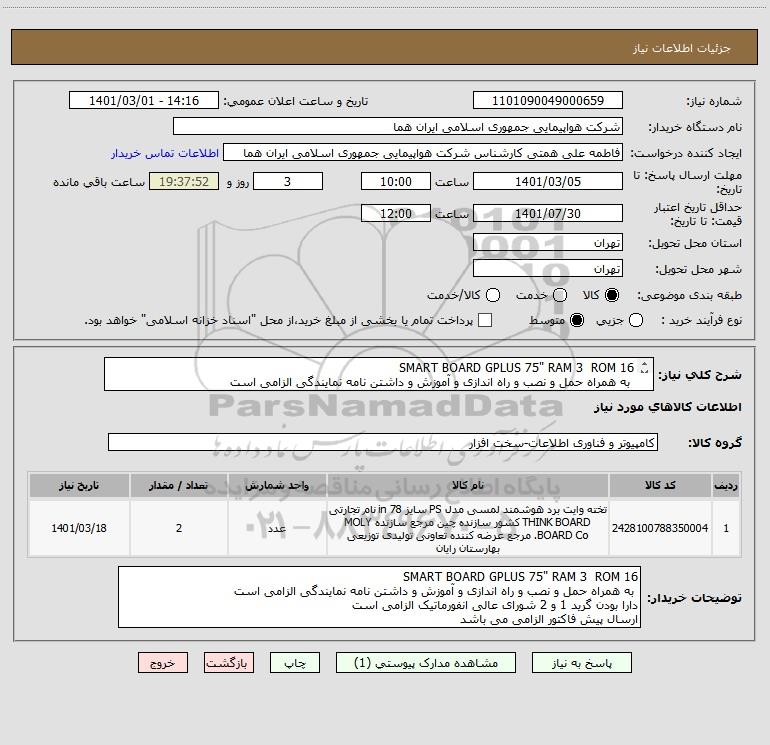Viewport: 770px width, 745px height.
Task: Click the request creator field 'فاطمه علی همتی'
Action: pyautogui.click(x=423, y=152)
